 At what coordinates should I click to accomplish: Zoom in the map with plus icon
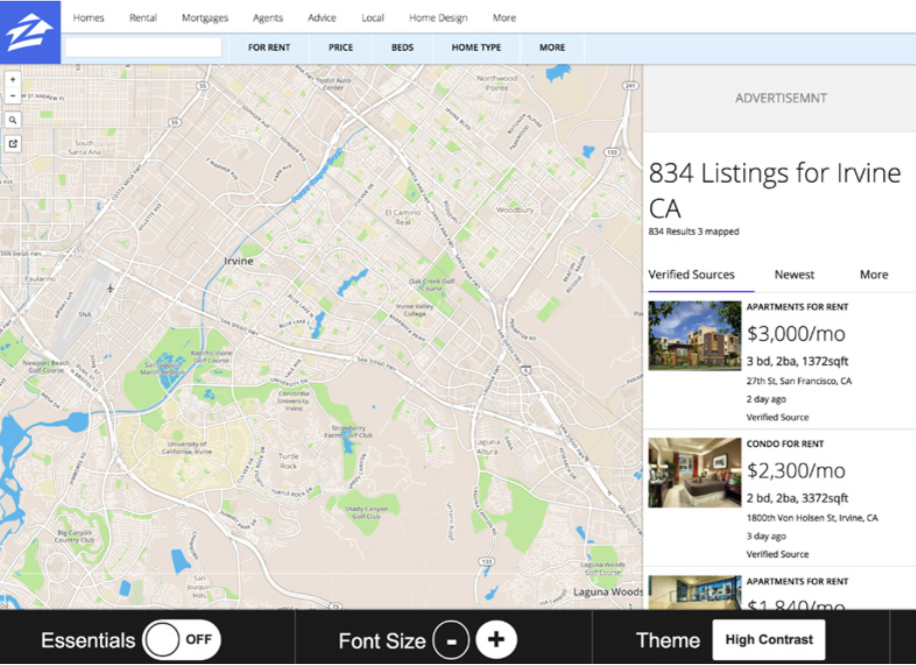13,79
